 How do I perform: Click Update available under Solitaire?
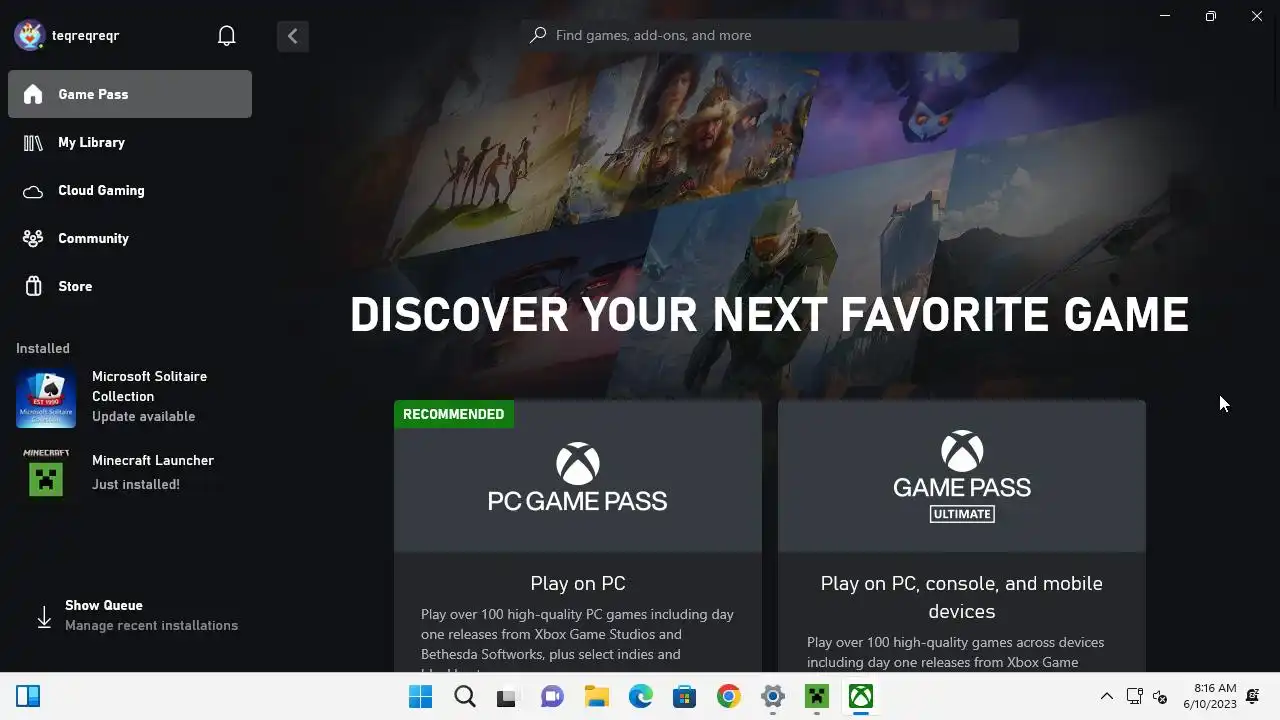click(144, 416)
